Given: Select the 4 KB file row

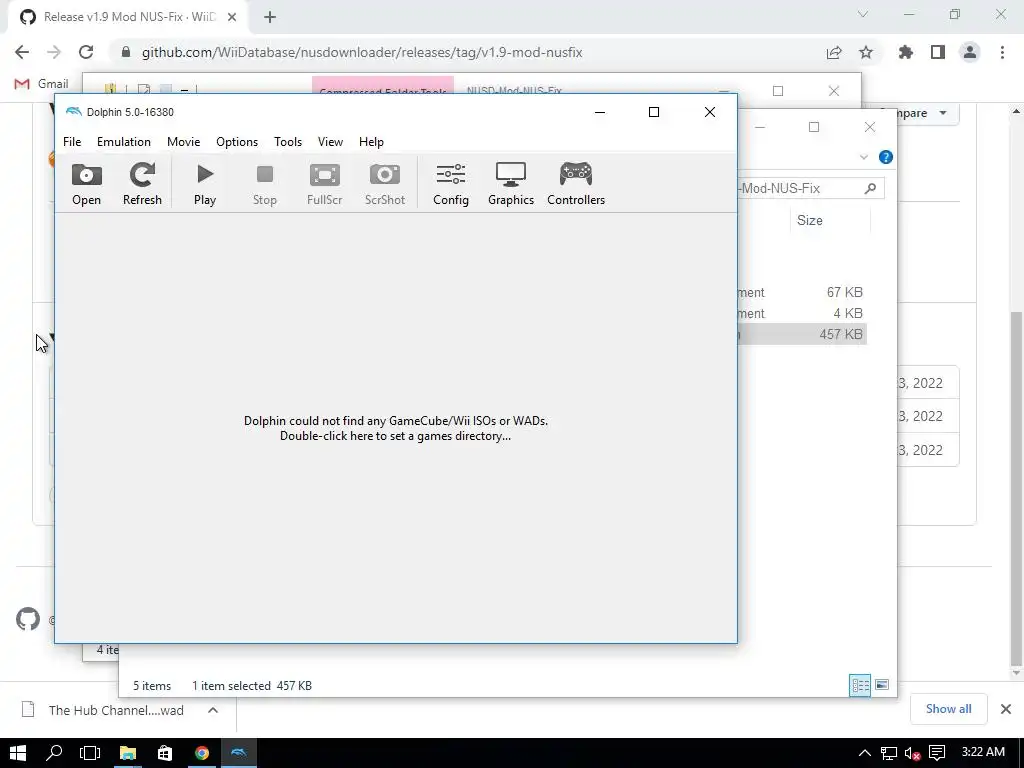Looking at the screenshot, I should 802,313.
